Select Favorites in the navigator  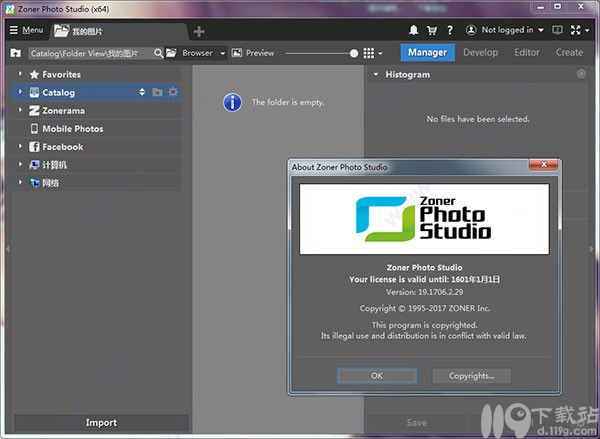pyautogui.click(x=61, y=75)
